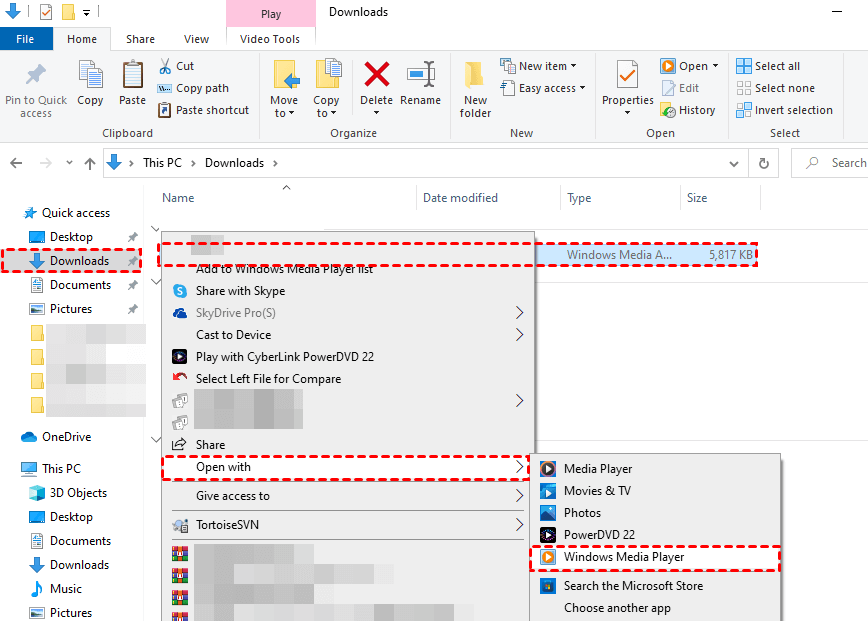Open file History
The width and height of the screenshot is (868, 621).
click(688, 110)
